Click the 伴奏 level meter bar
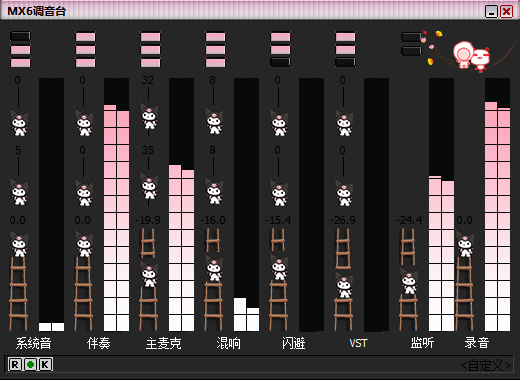Viewport: 520px width, 380px height. pos(116,205)
